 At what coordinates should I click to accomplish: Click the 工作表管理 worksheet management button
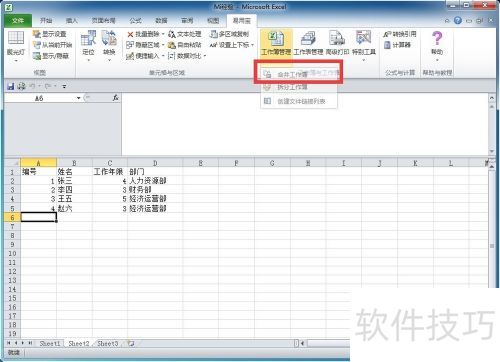tap(308, 43)
